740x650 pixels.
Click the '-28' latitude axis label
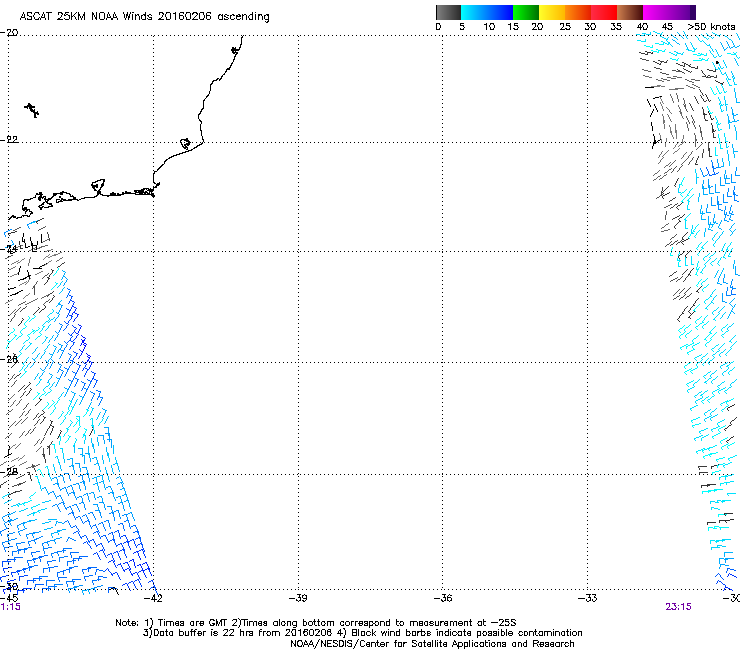9,472
